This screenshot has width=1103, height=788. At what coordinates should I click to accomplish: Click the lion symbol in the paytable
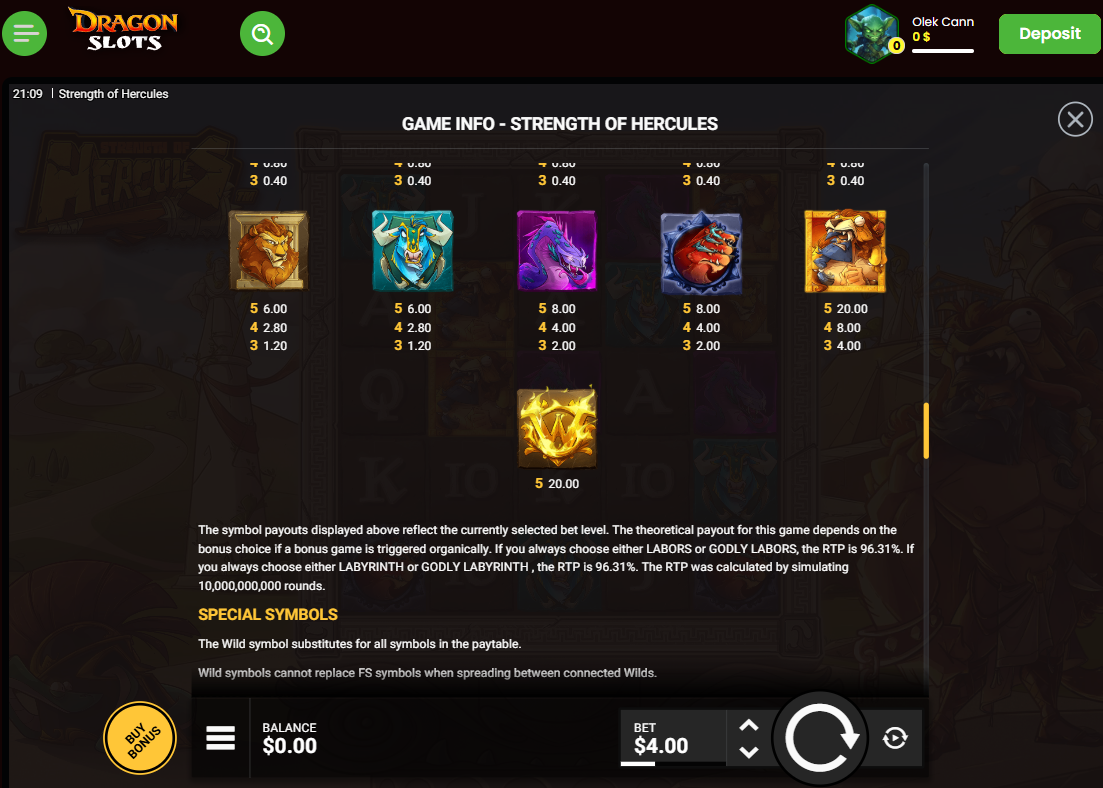269,250
